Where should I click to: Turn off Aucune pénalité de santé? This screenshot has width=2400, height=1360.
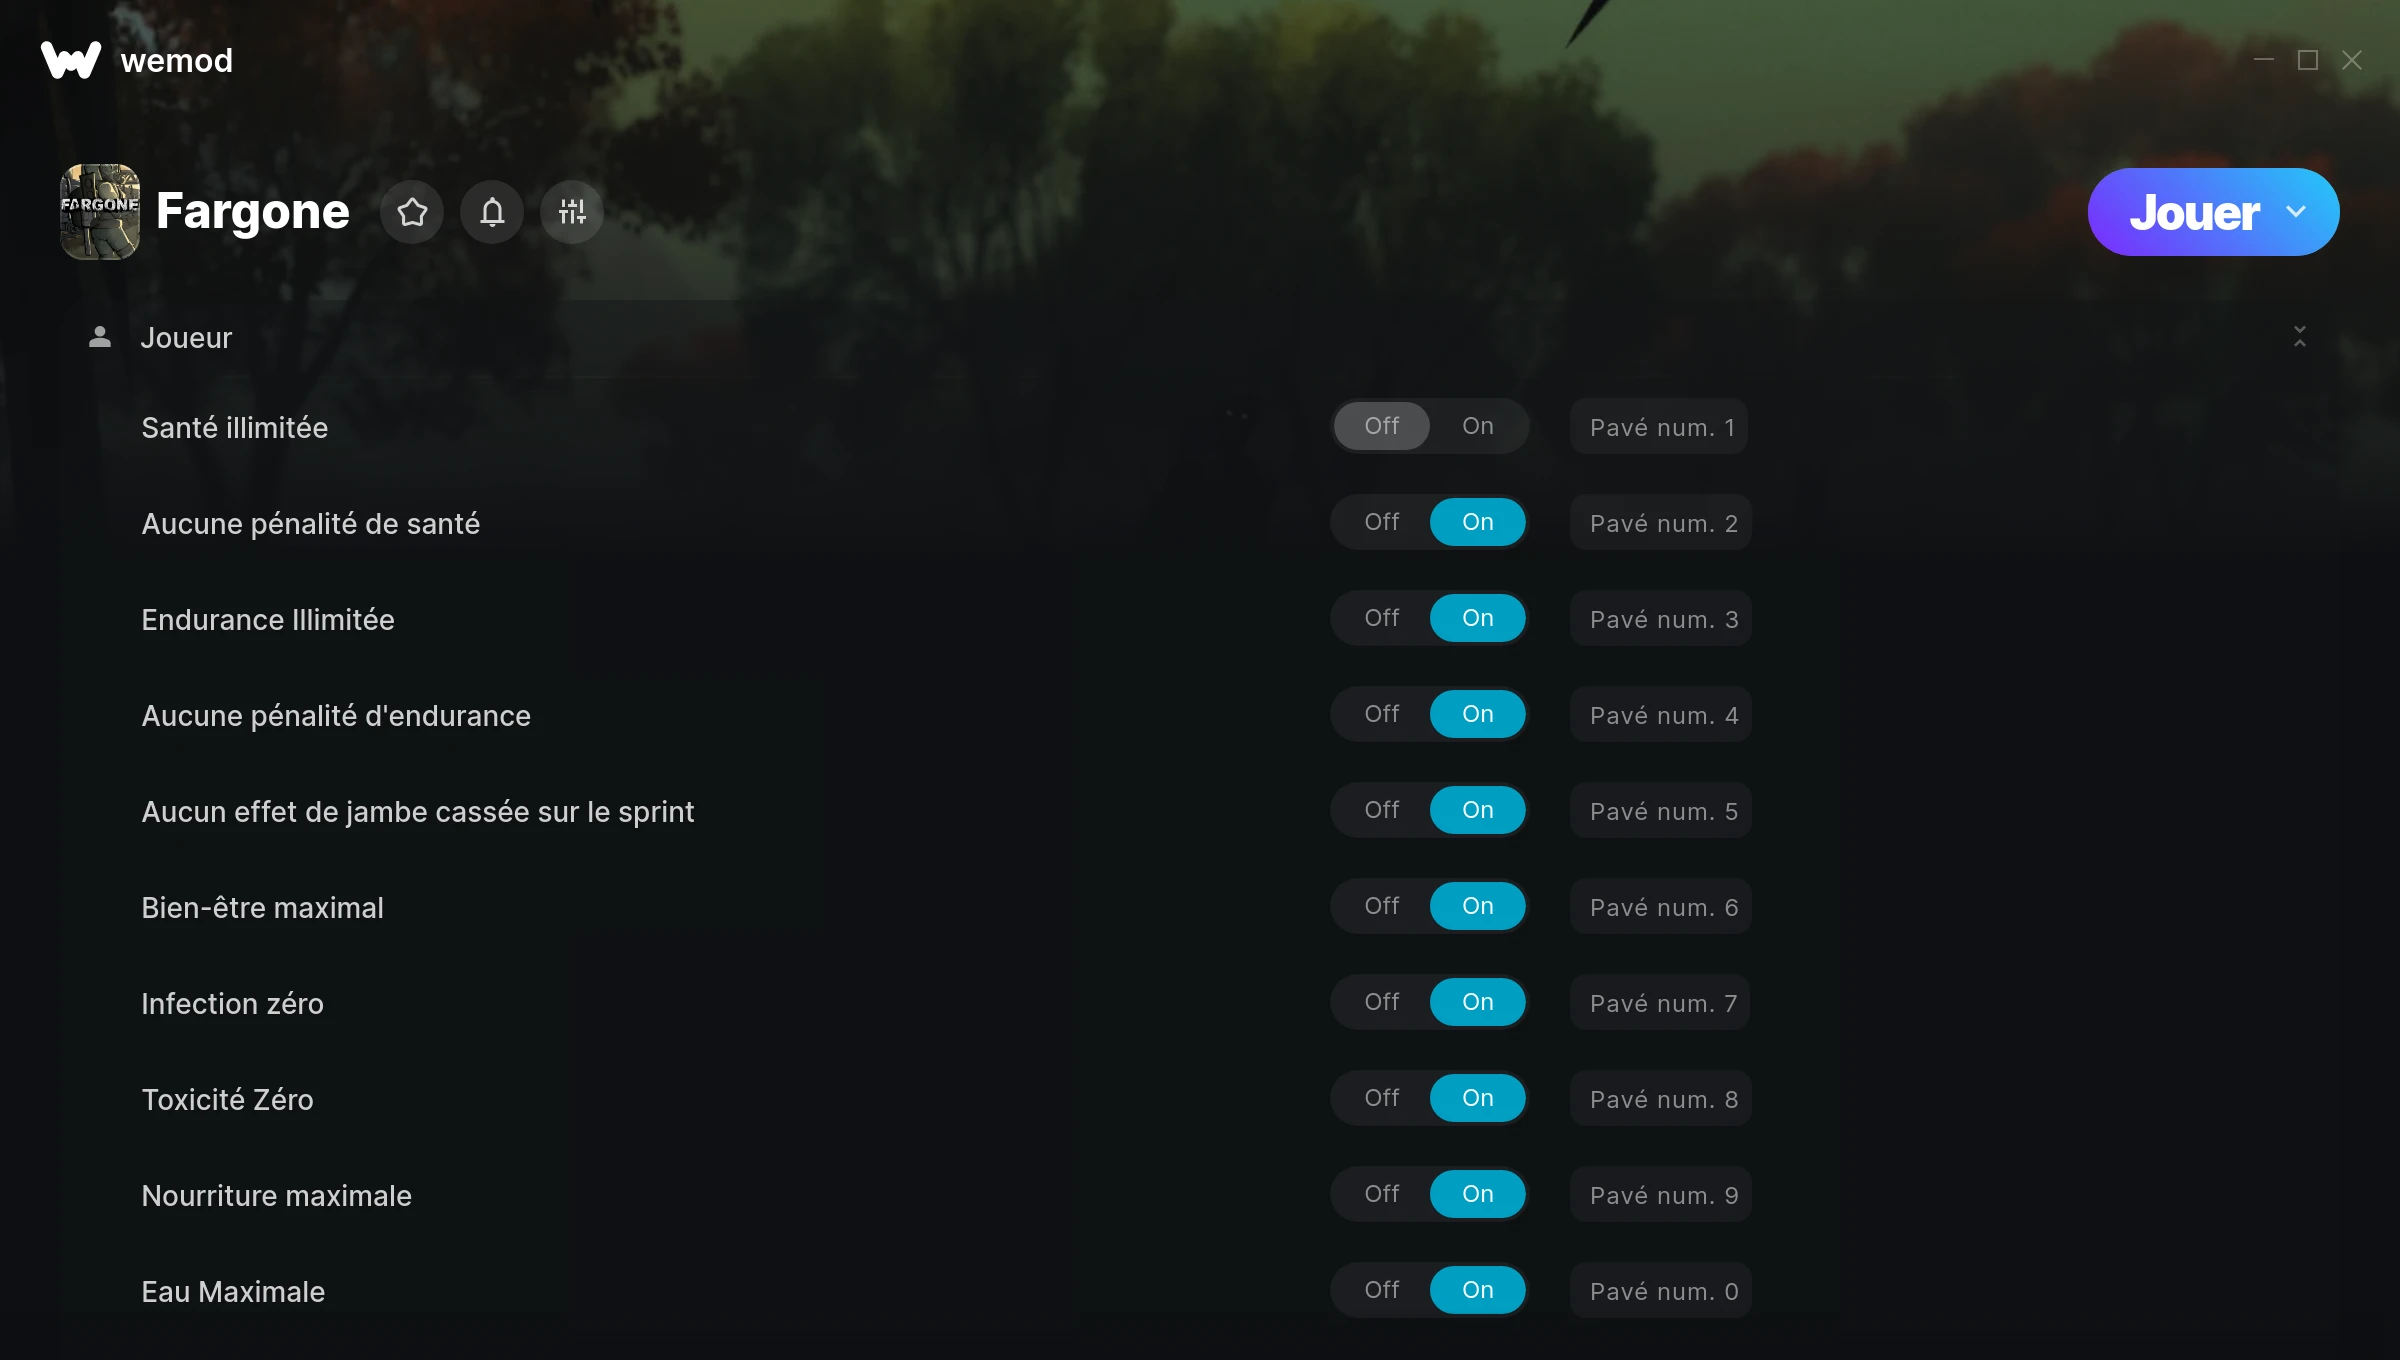[1382, 522]
